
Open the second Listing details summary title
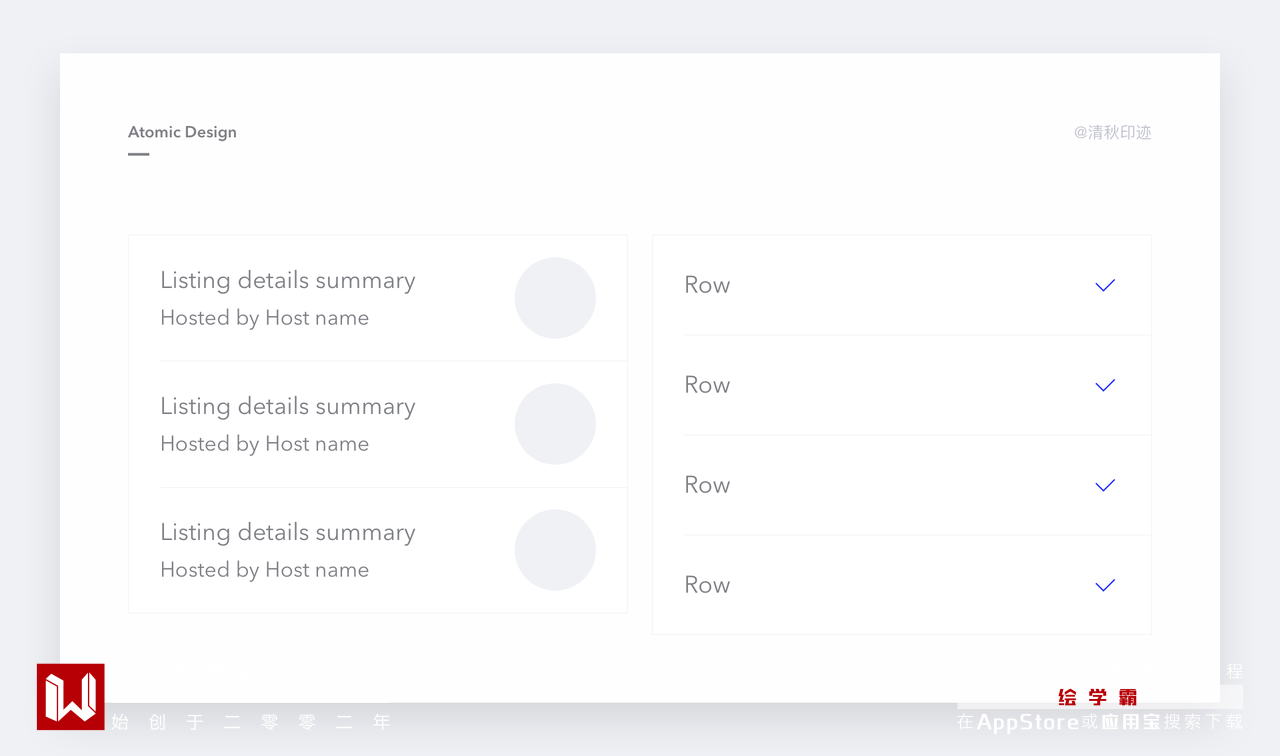pos(288,407)
